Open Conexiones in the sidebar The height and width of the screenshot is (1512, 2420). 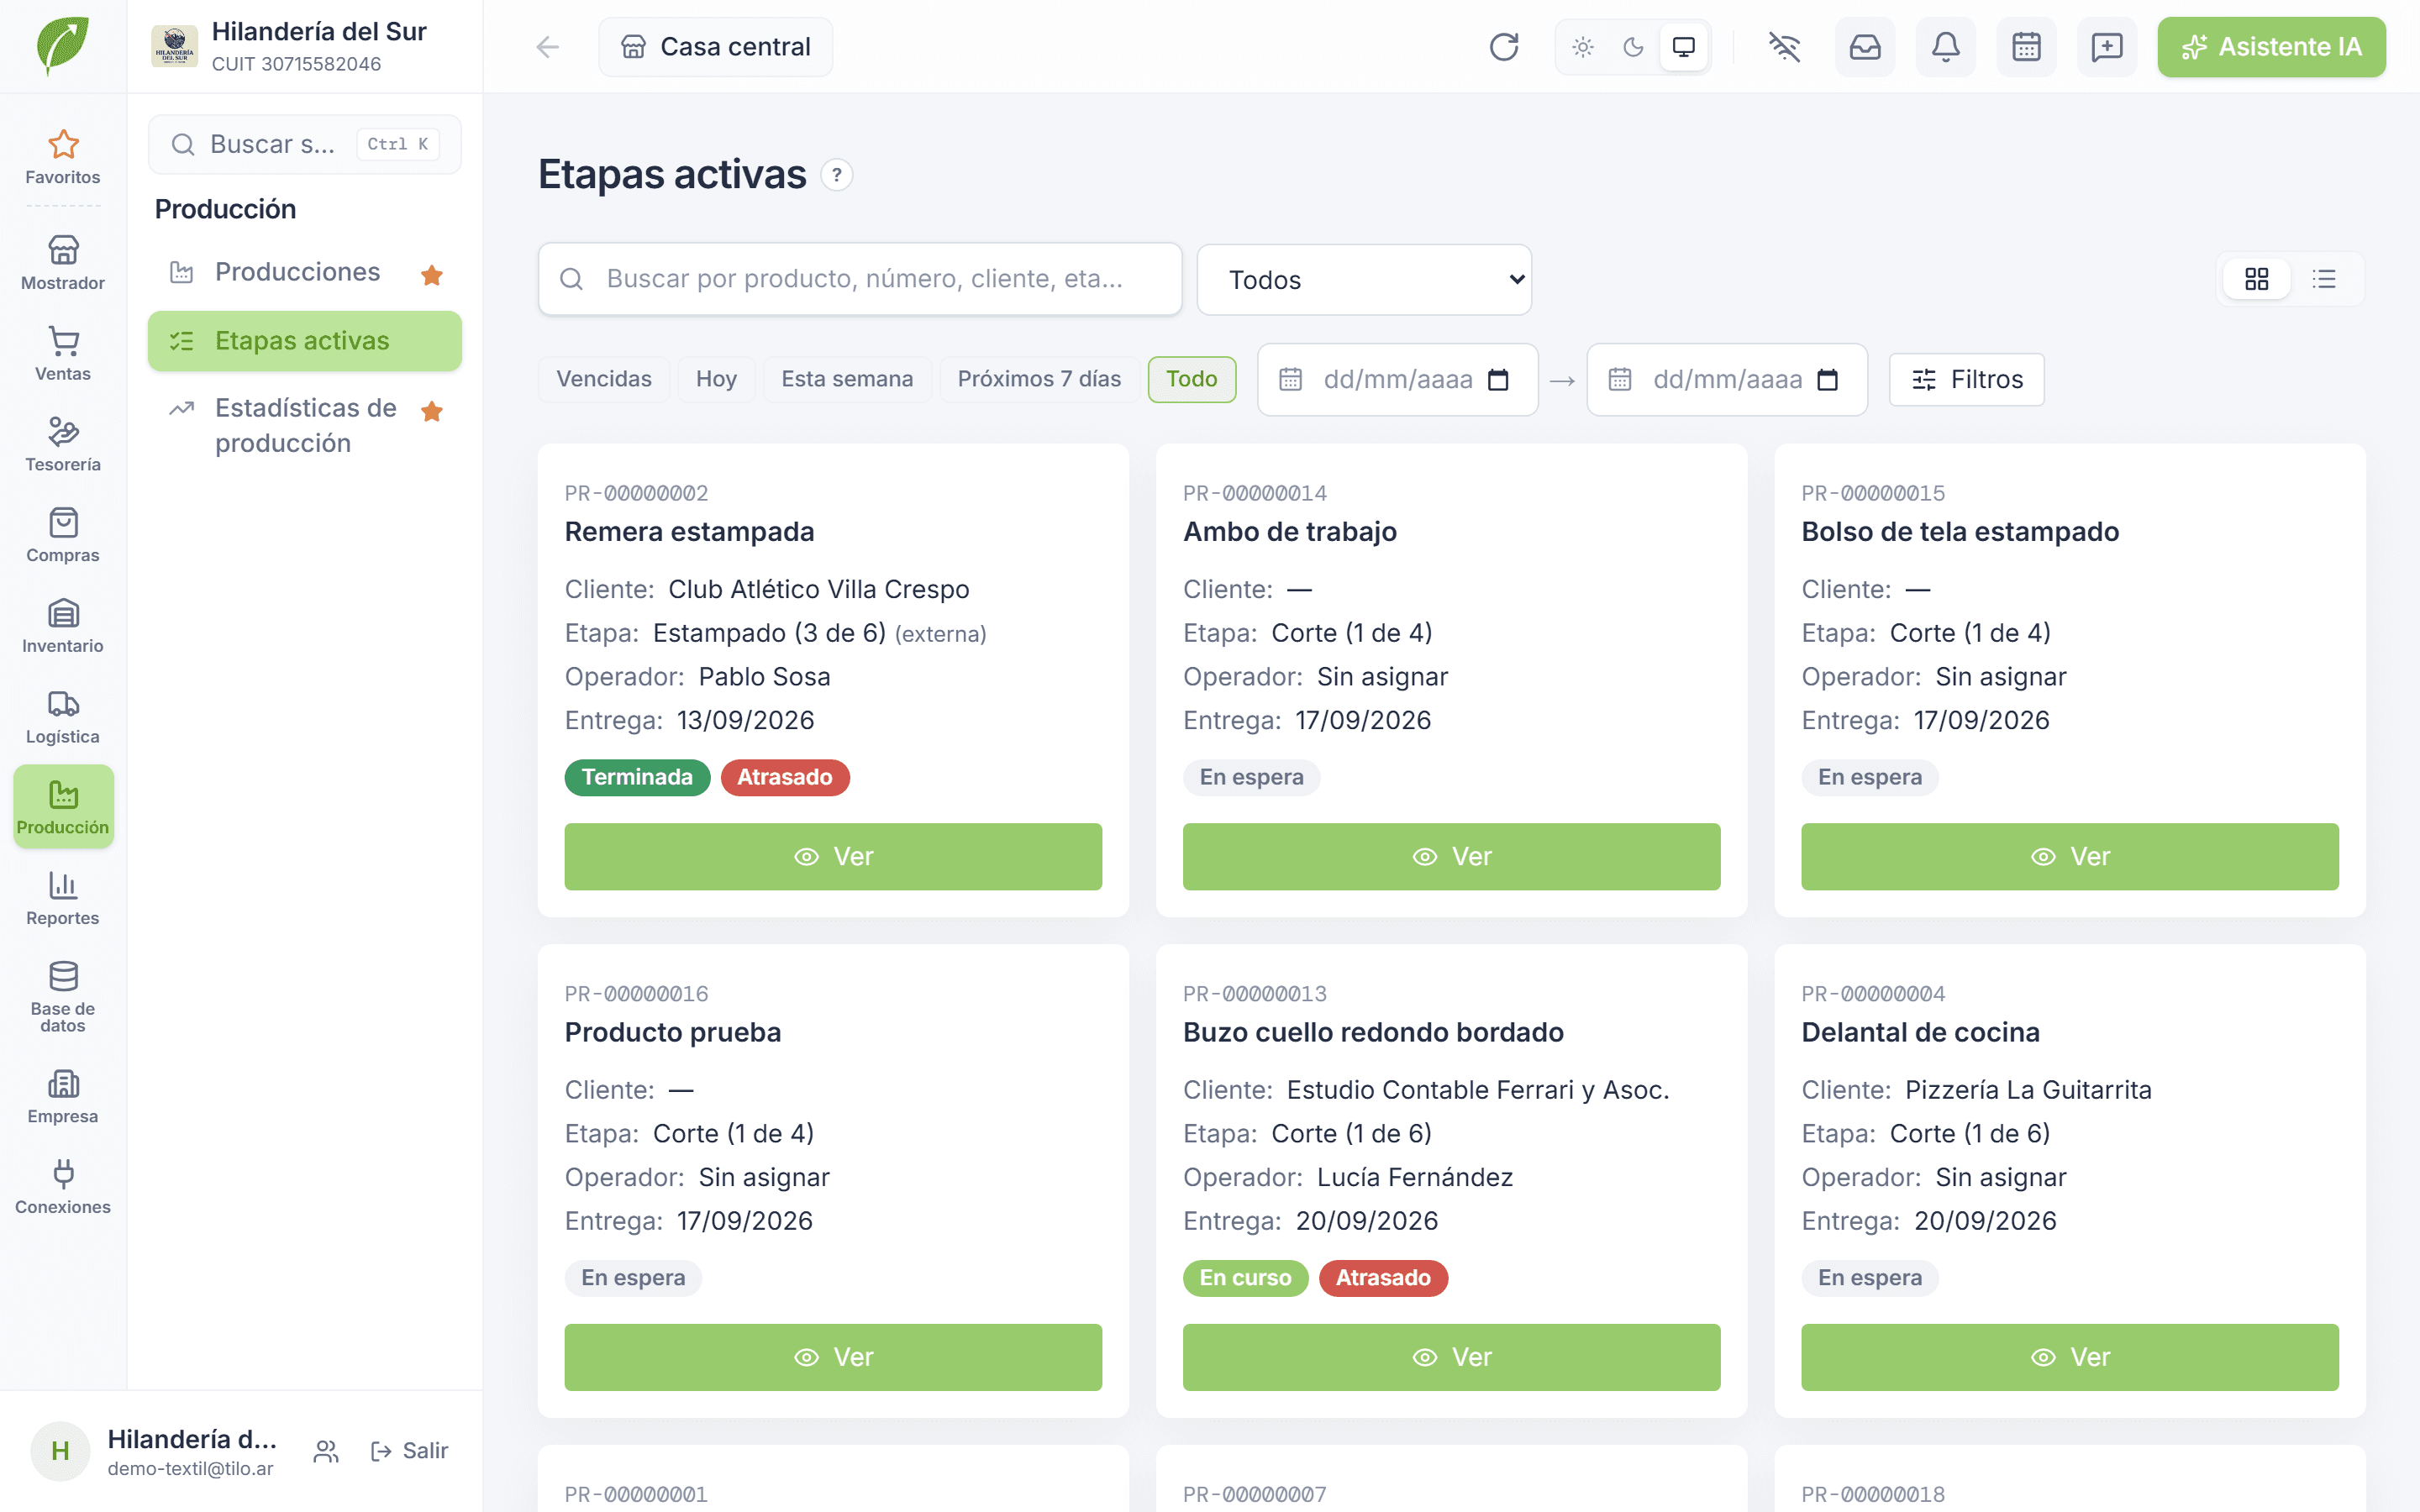pyautogui.click(x=63, y=1188)
